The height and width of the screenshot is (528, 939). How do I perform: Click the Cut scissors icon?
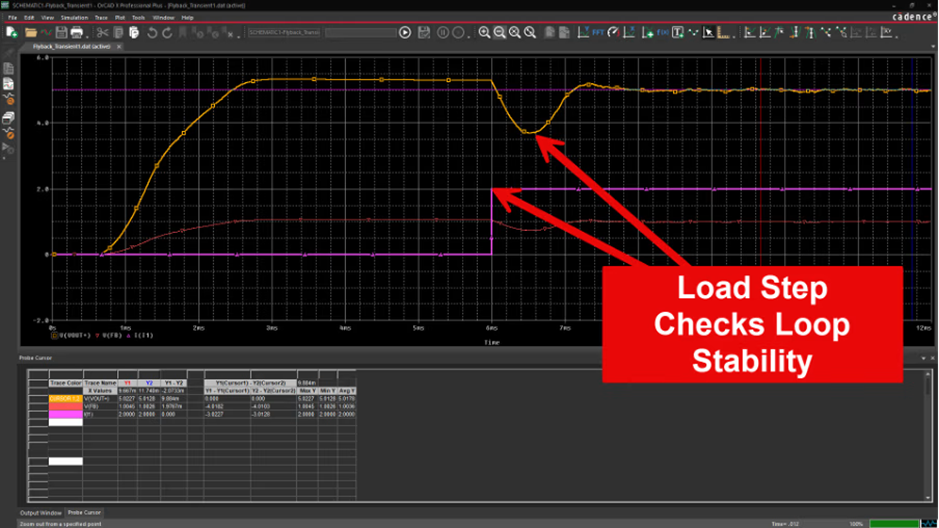tap(102, 32)
